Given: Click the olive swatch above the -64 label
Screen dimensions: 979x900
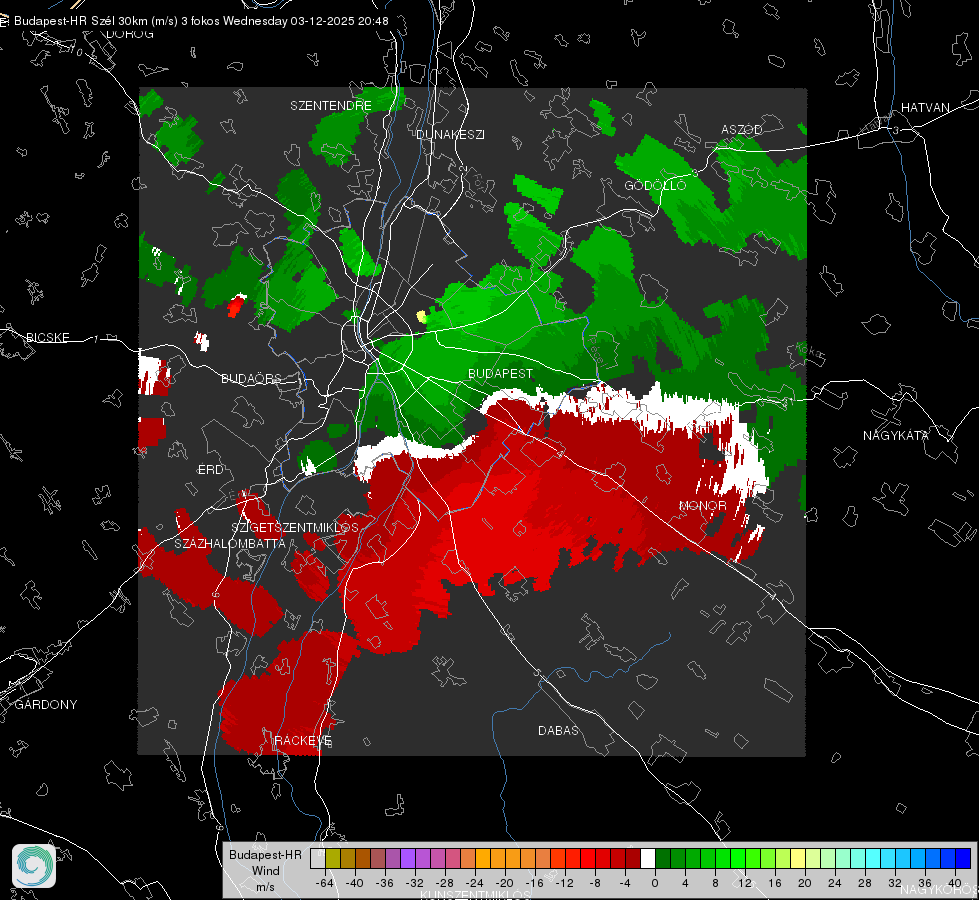Looking at the screenshot, I should (x=333, y=859).
